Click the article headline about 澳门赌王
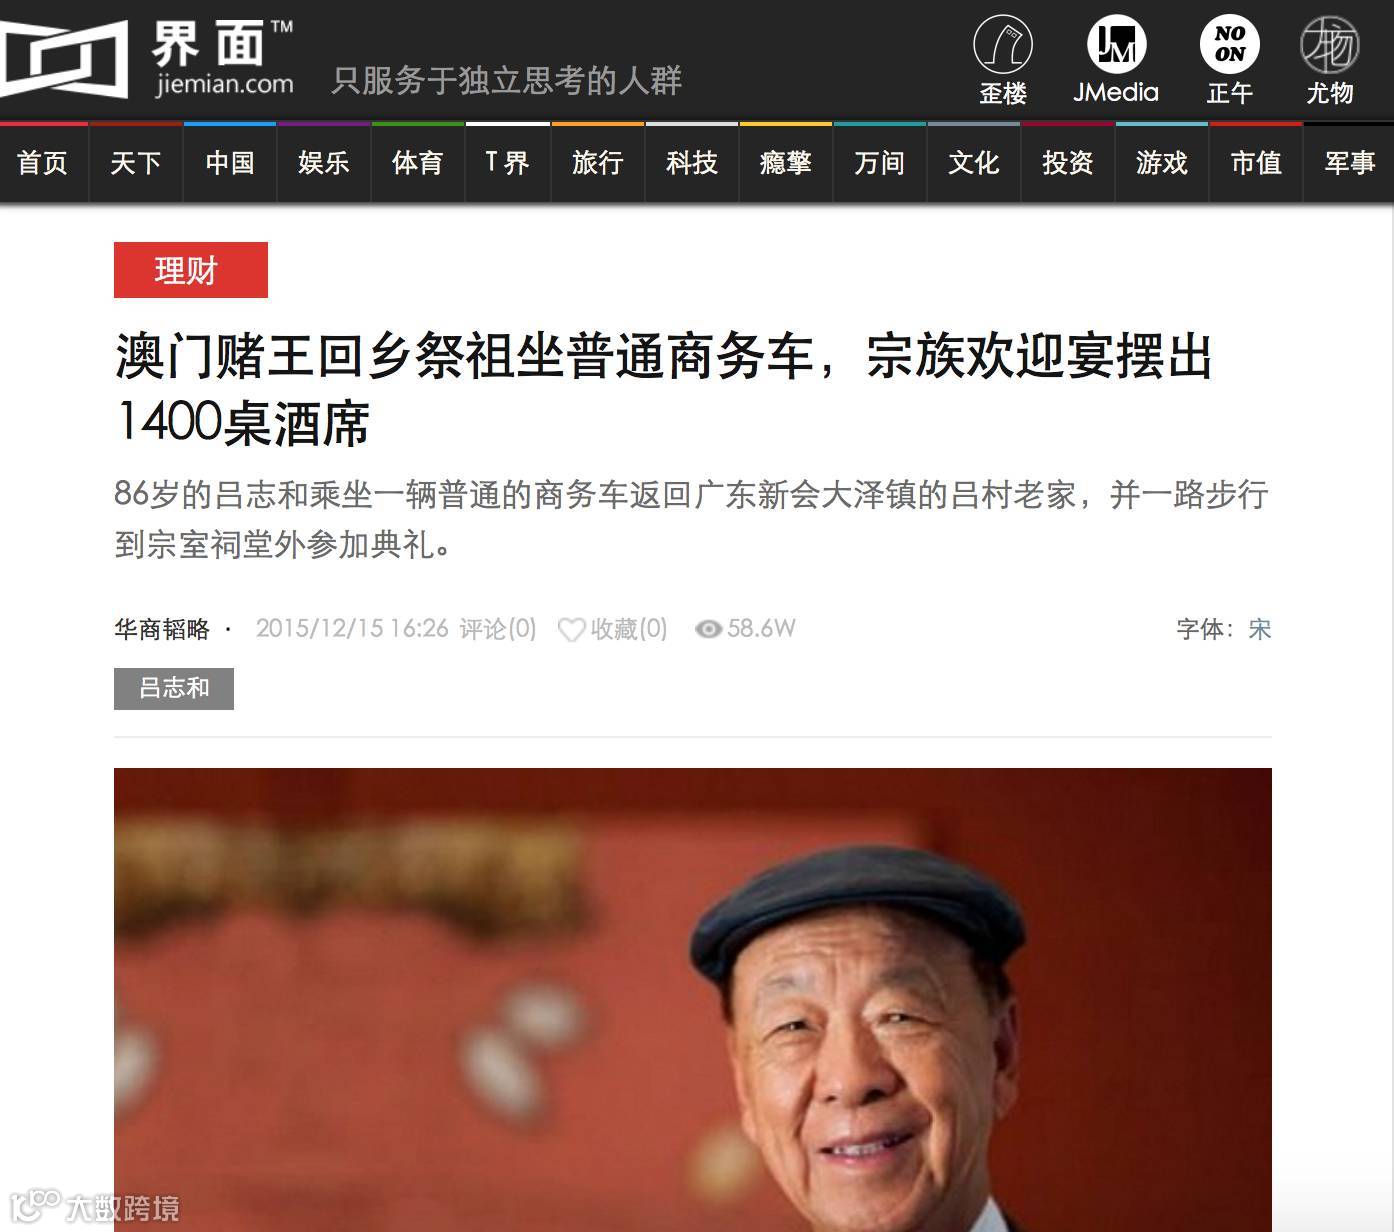 pyautogui.click(x=664, y=388)
